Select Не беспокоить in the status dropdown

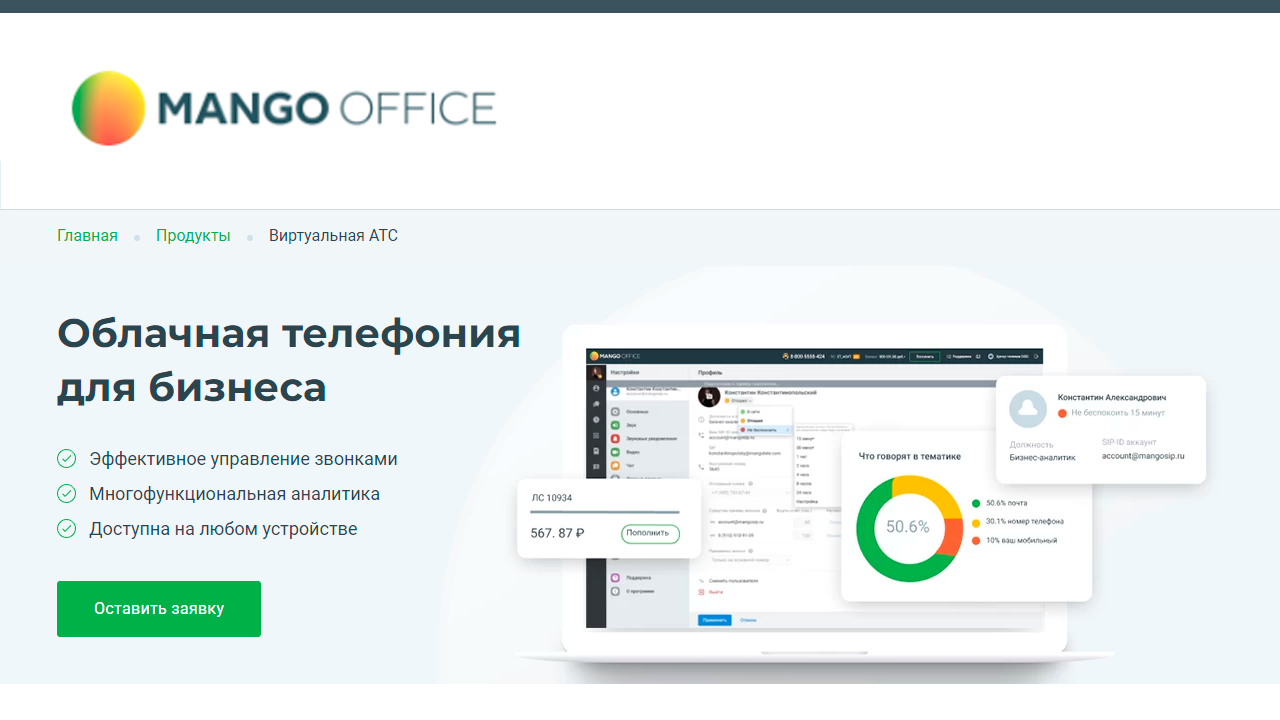tap(764, 430)
